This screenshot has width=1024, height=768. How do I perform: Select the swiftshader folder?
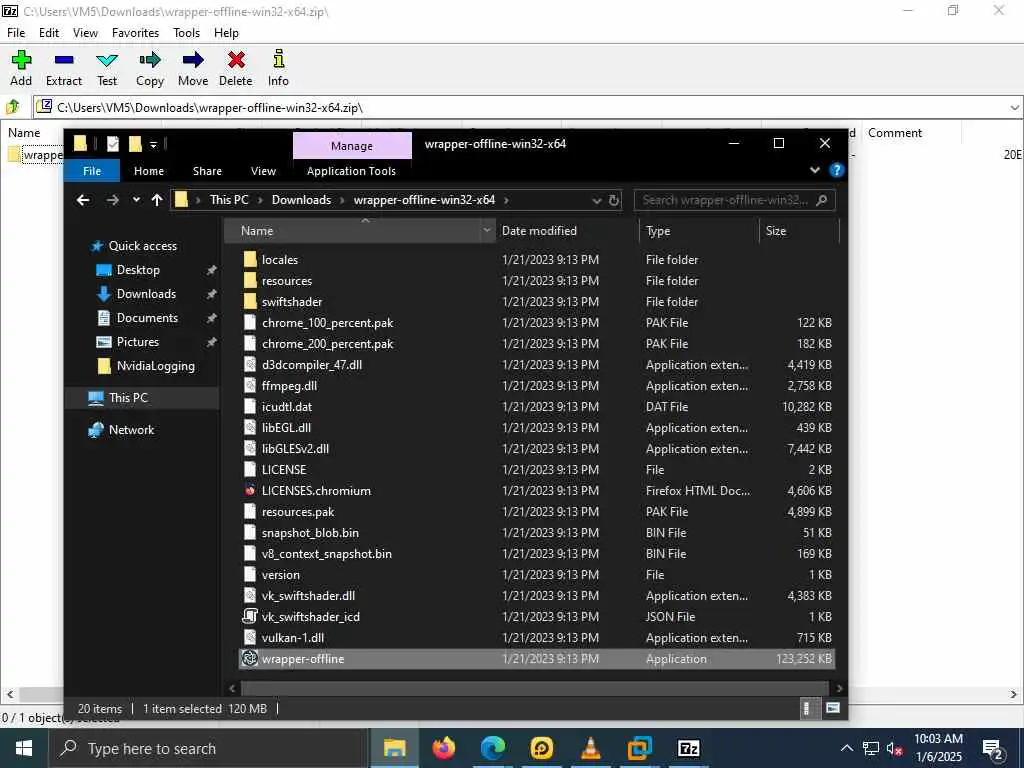pos(292,302)
